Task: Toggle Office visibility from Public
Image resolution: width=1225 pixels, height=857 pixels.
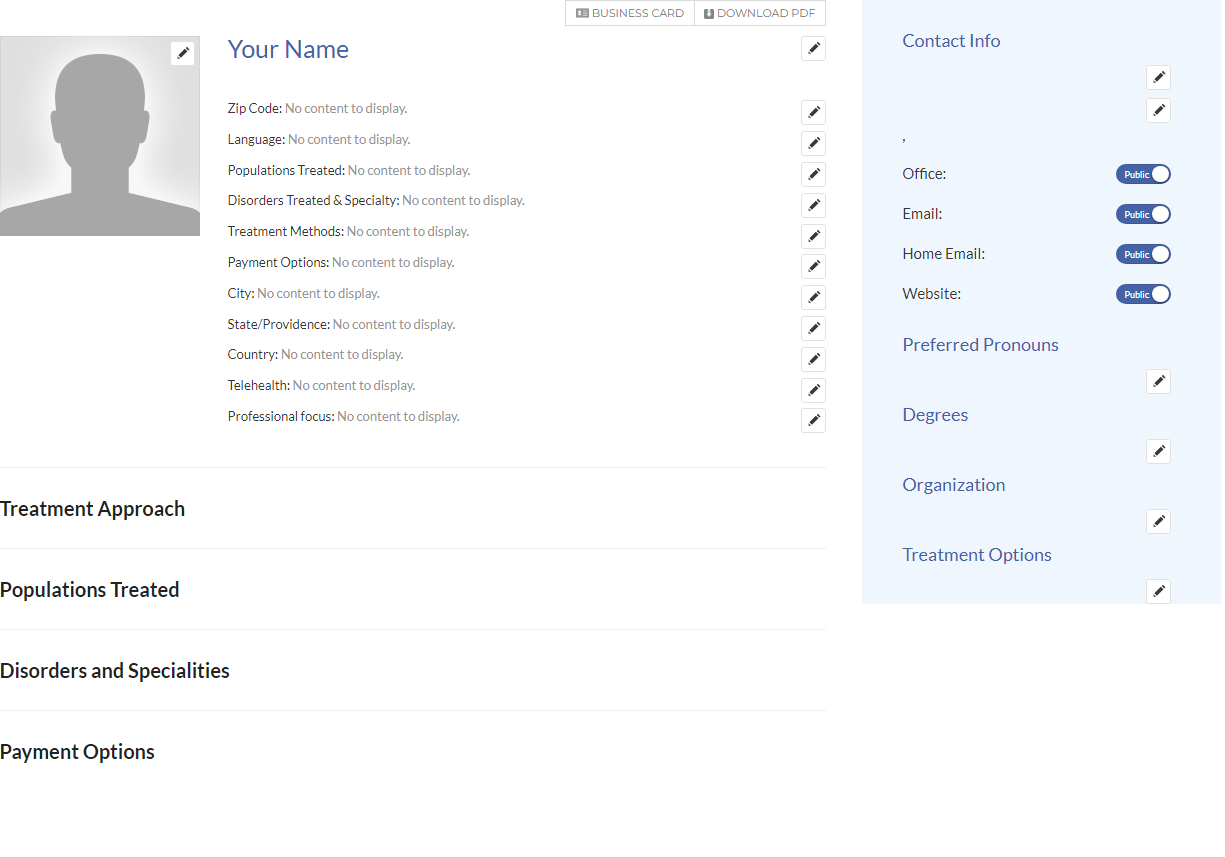Action: [1143, 174]
